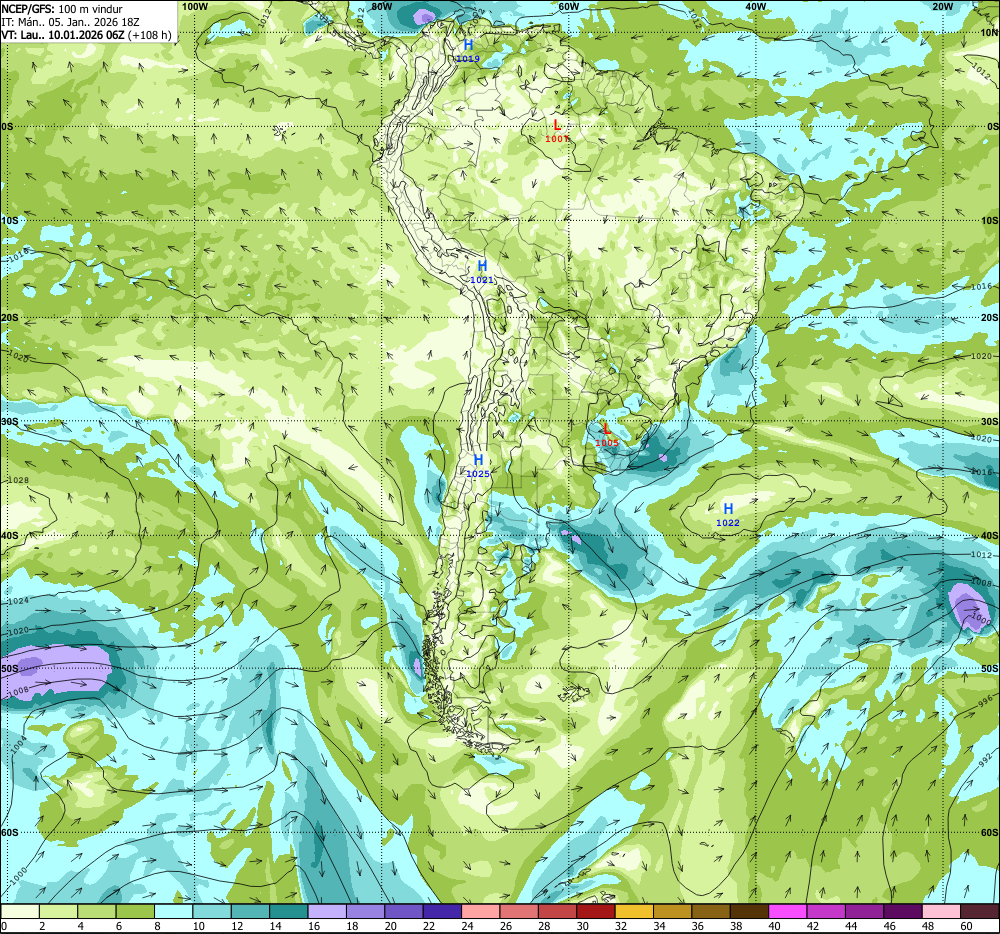This screenshot has height=934, width=1000.
Task: Click the 60W longitude label
Action: tap(568, 6)
